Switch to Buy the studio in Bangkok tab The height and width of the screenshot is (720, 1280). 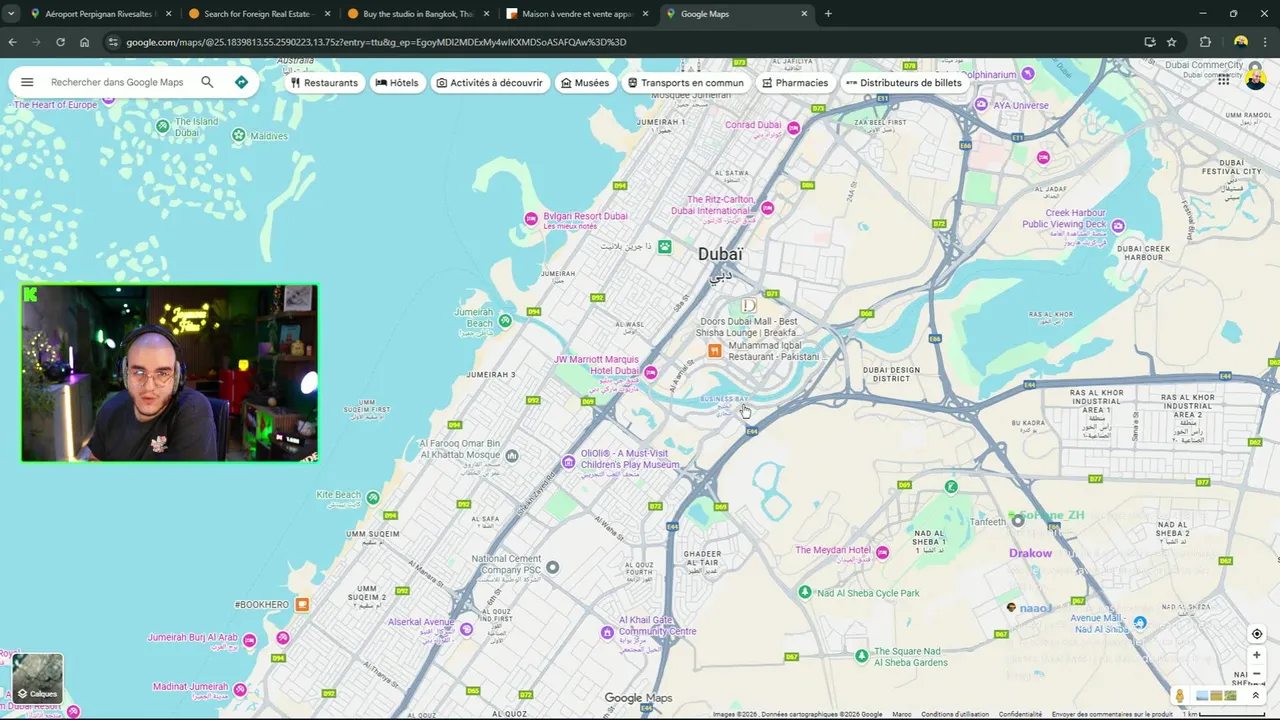417,14
